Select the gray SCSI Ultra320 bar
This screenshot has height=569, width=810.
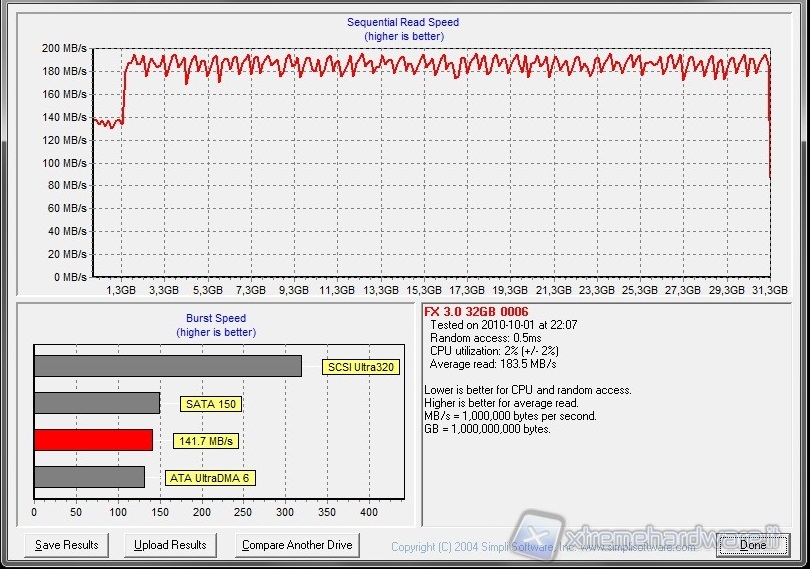click(x=167, y=366)
